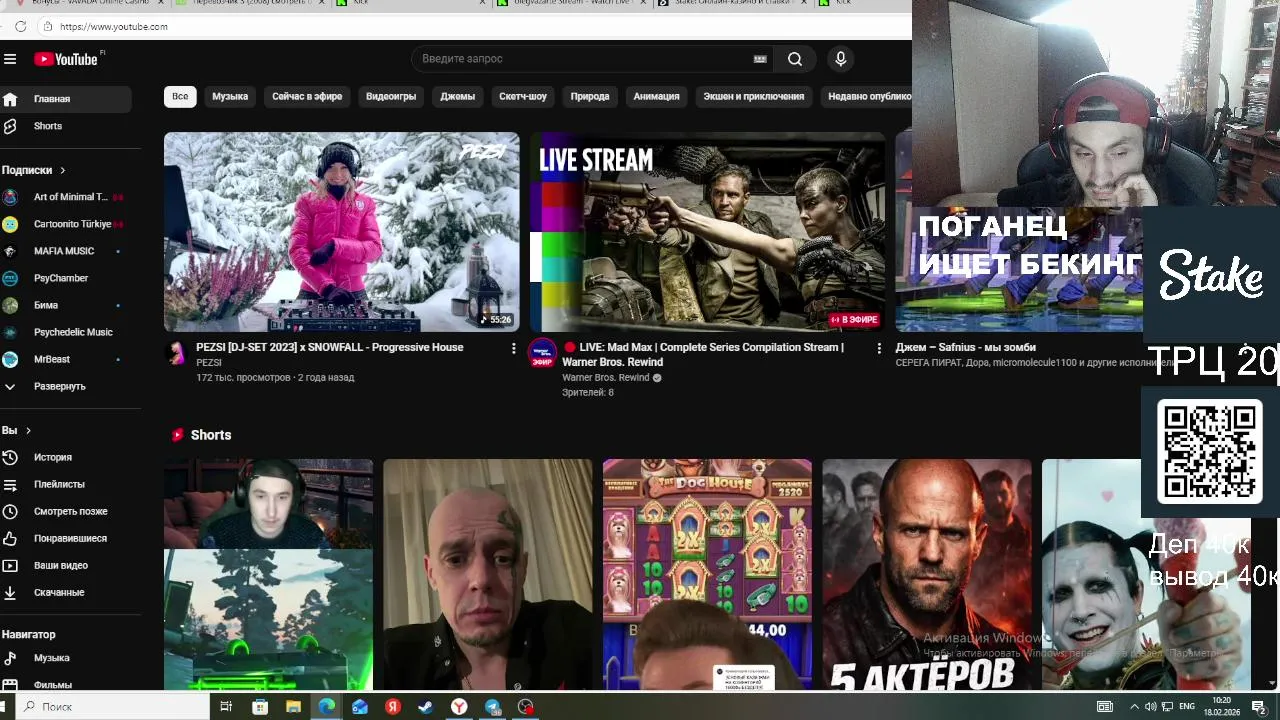Screen dimensions: 1280x720
Task: Click the YouTube logo
Action: (66, 59)
